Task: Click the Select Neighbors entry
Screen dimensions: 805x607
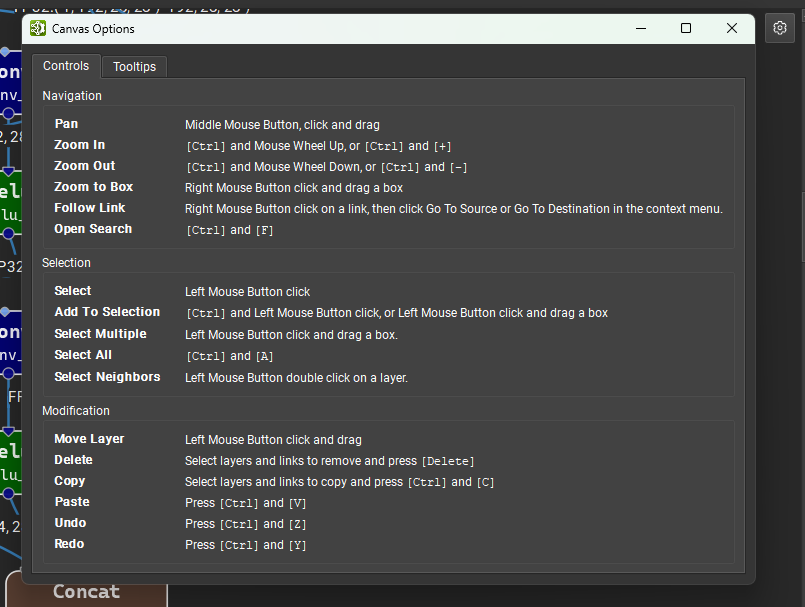Action: tap(107, 377)
